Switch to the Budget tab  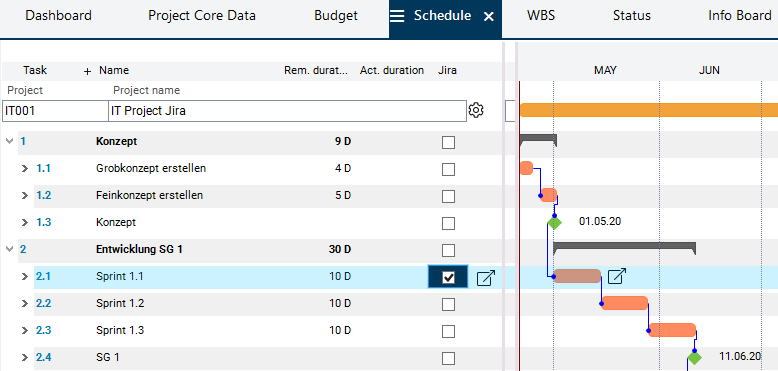point(336,16)
